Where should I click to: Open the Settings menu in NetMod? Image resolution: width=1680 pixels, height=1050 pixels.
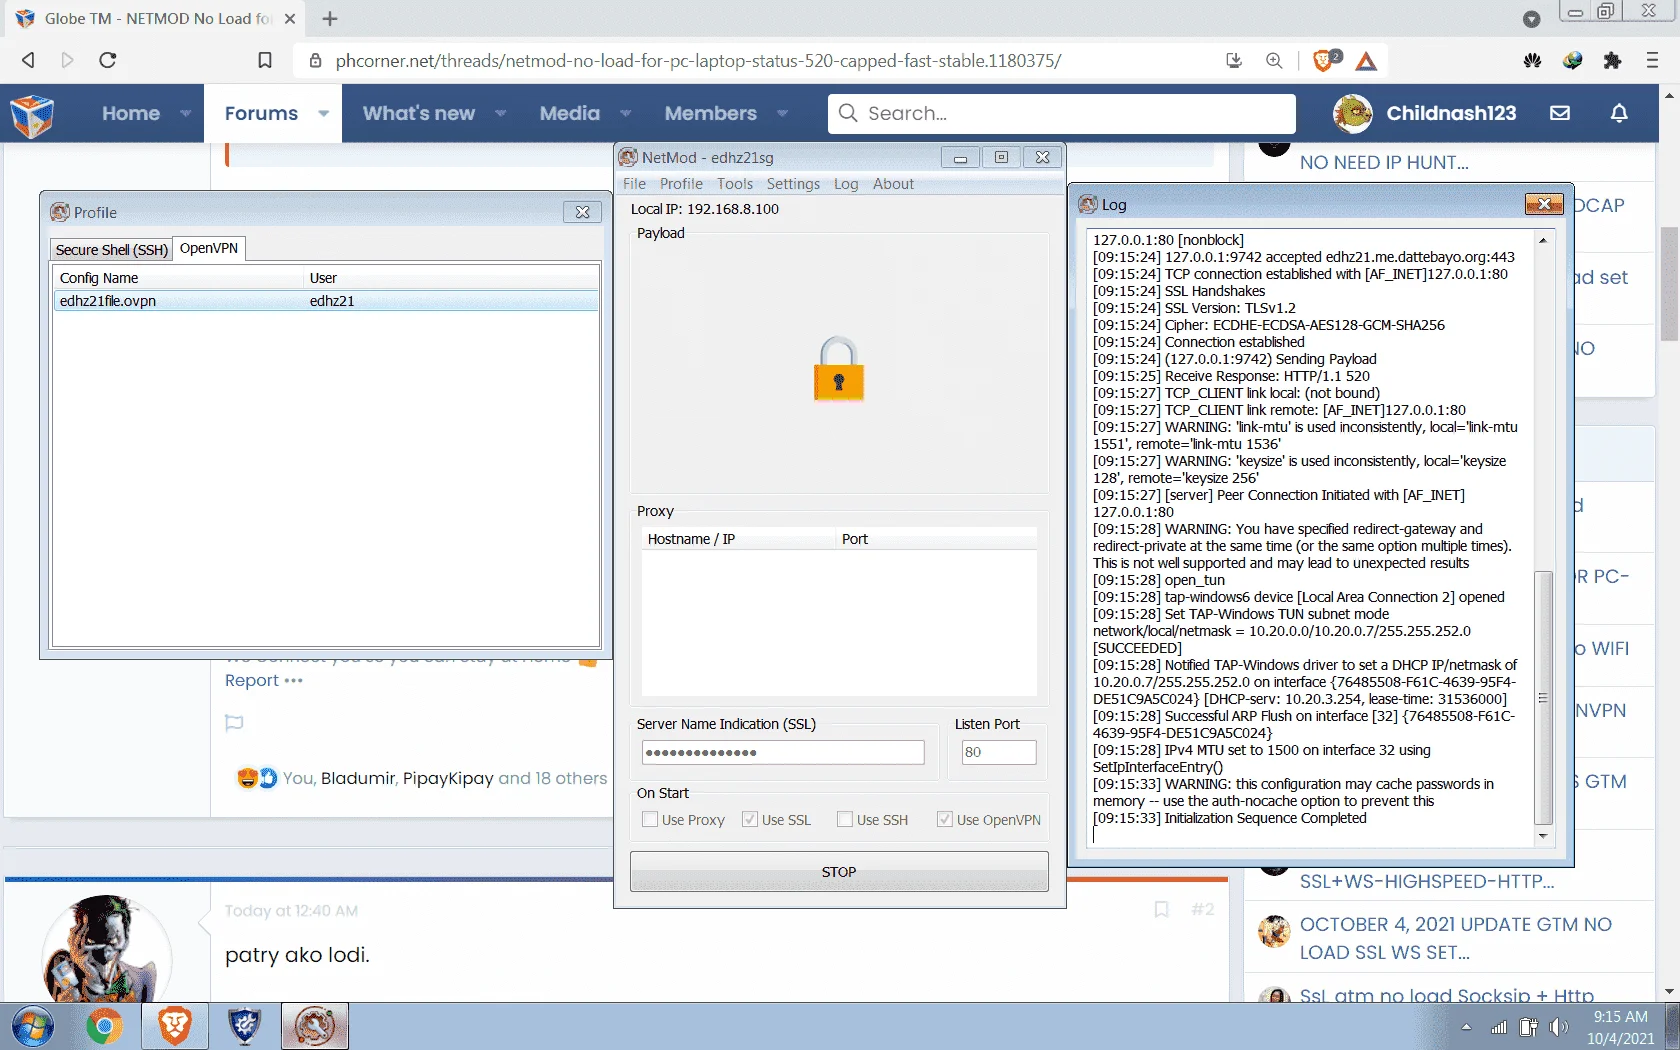pyautogui.click(x=793, y=184)
